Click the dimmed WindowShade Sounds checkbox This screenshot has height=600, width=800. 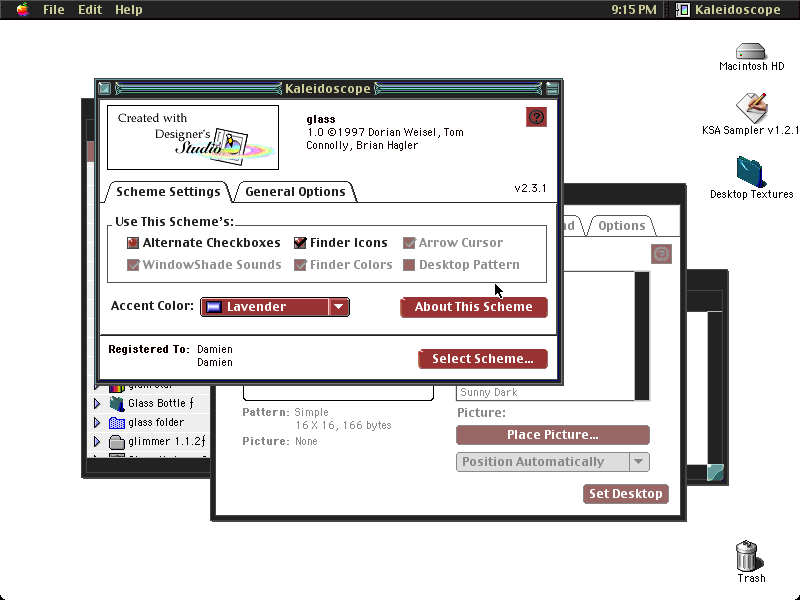(133, 265)
